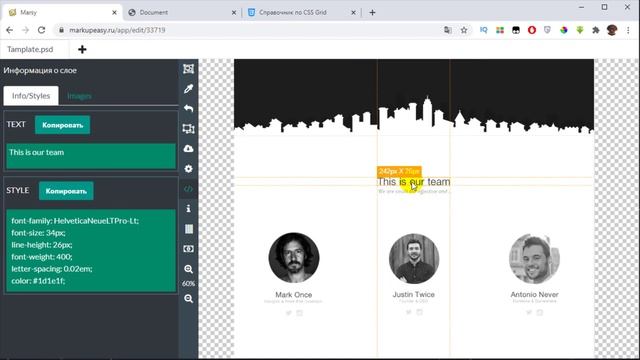Viewport: 640px width, 360px height.
Task: Click the 60% zoom level label
Action: [189, 283]
